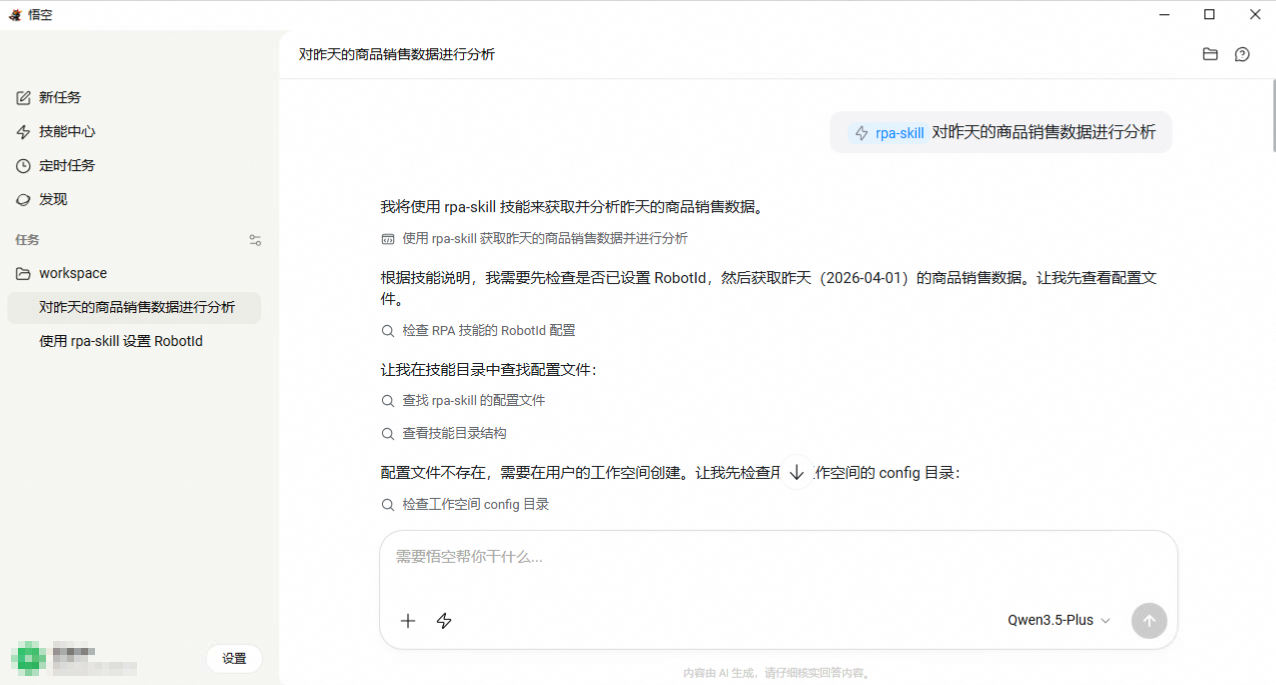Image resolution: width=1276 pixels, height=685 pixels.
Task: Click the user message bubble text
Action: [x=1044, y=132]
